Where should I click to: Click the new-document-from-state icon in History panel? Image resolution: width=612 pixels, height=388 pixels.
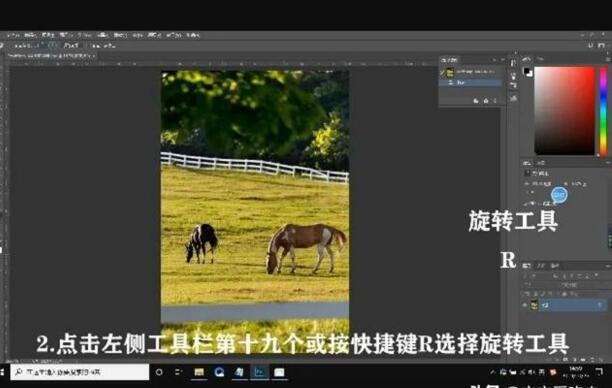pyautogui.click(x=476, y=101)
